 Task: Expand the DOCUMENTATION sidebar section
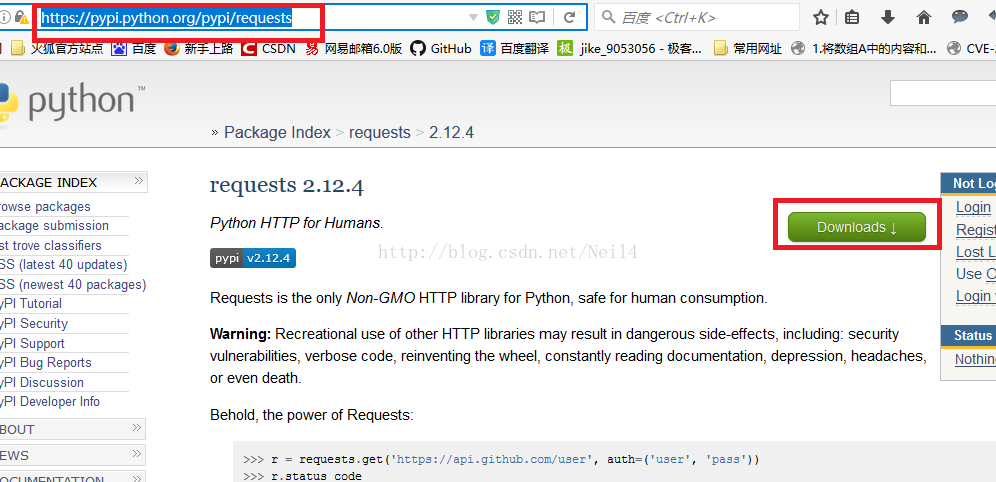click(137, 478)
